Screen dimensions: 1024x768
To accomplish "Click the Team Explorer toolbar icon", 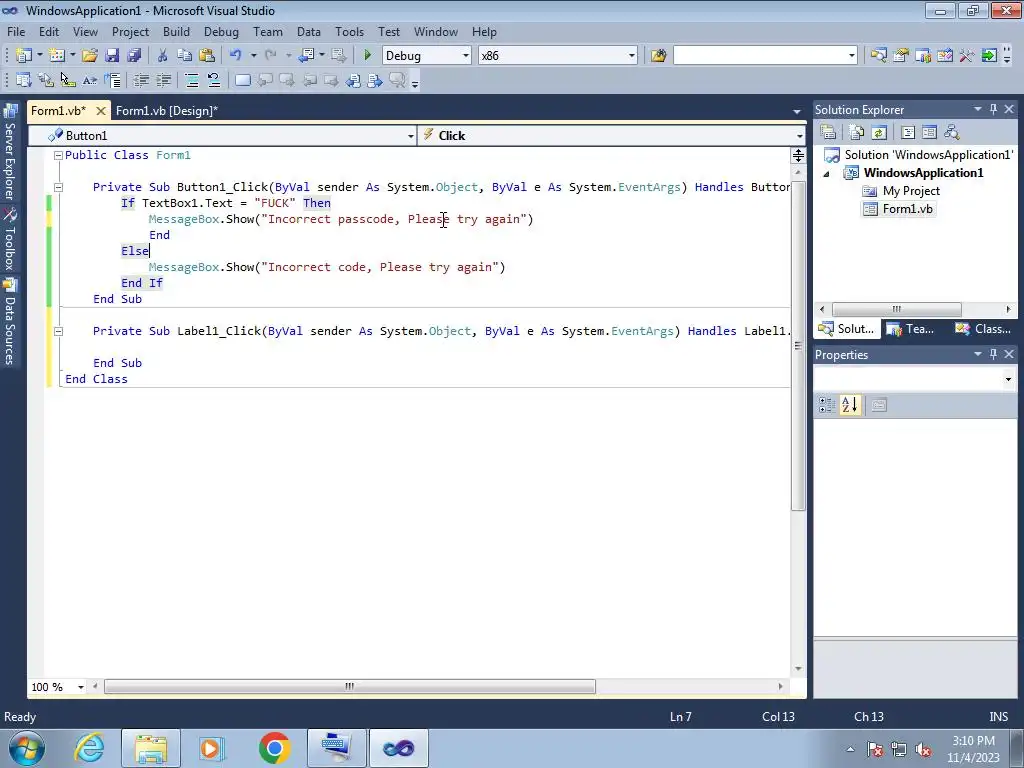I will pos(923,56).
